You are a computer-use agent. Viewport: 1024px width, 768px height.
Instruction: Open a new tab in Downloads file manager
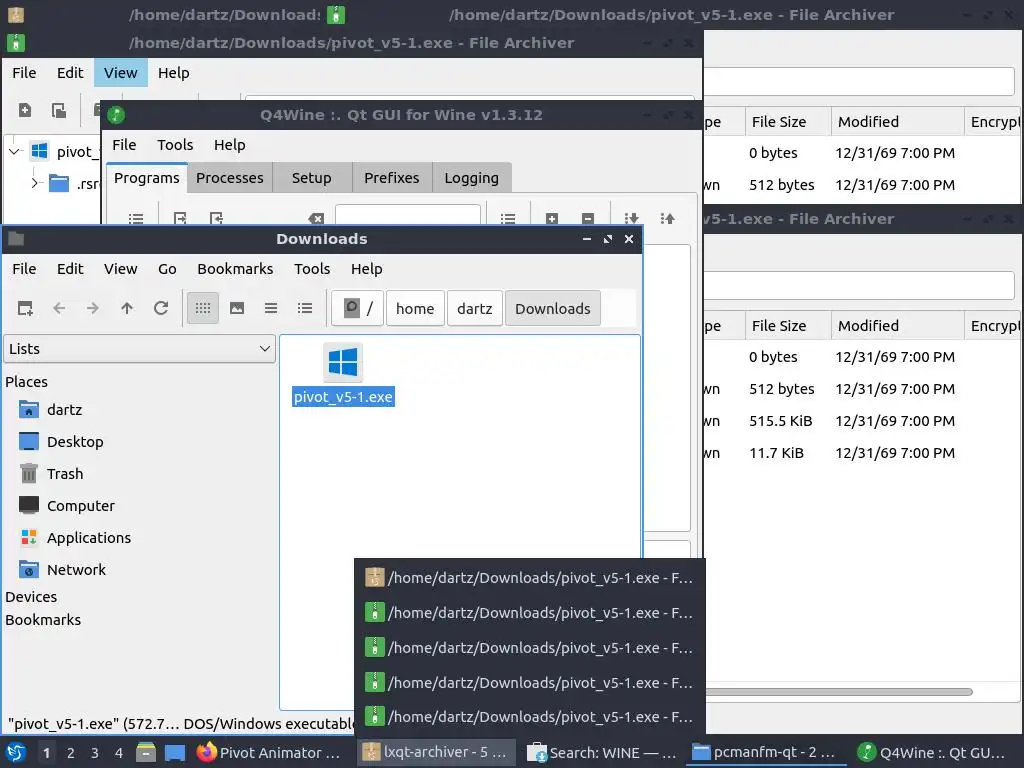pos(25,308)
